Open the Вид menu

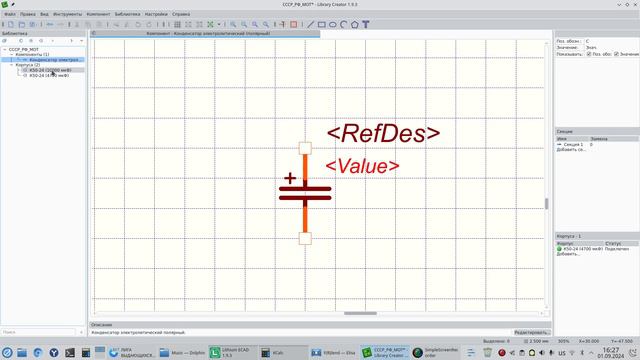point(44,14)
